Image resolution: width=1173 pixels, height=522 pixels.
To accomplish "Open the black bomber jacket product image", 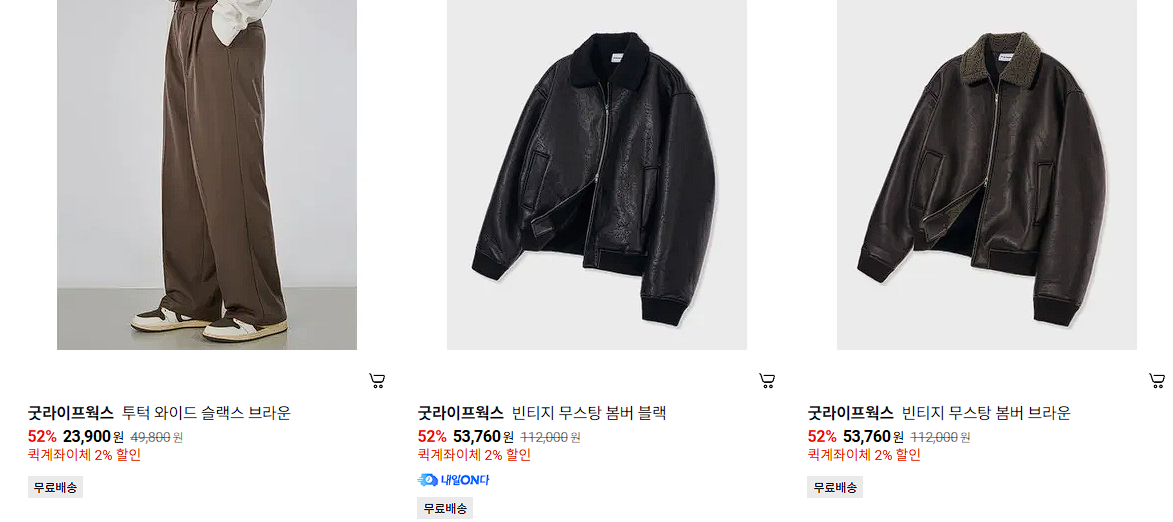I will [597, 175].
